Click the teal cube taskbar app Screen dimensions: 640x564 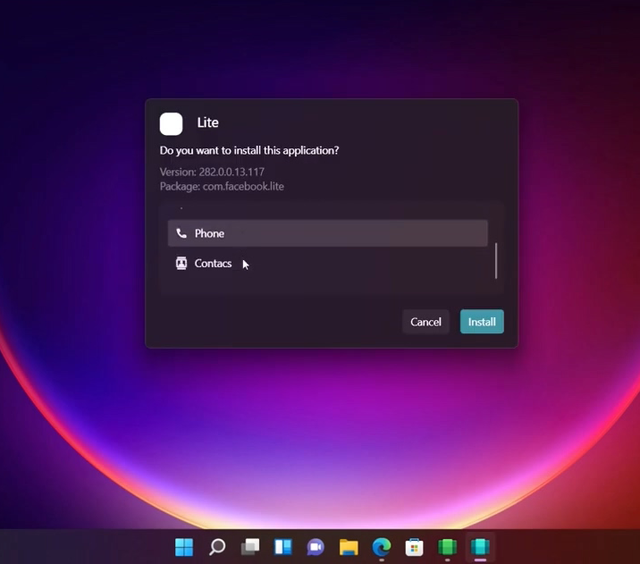coord(480,547)
